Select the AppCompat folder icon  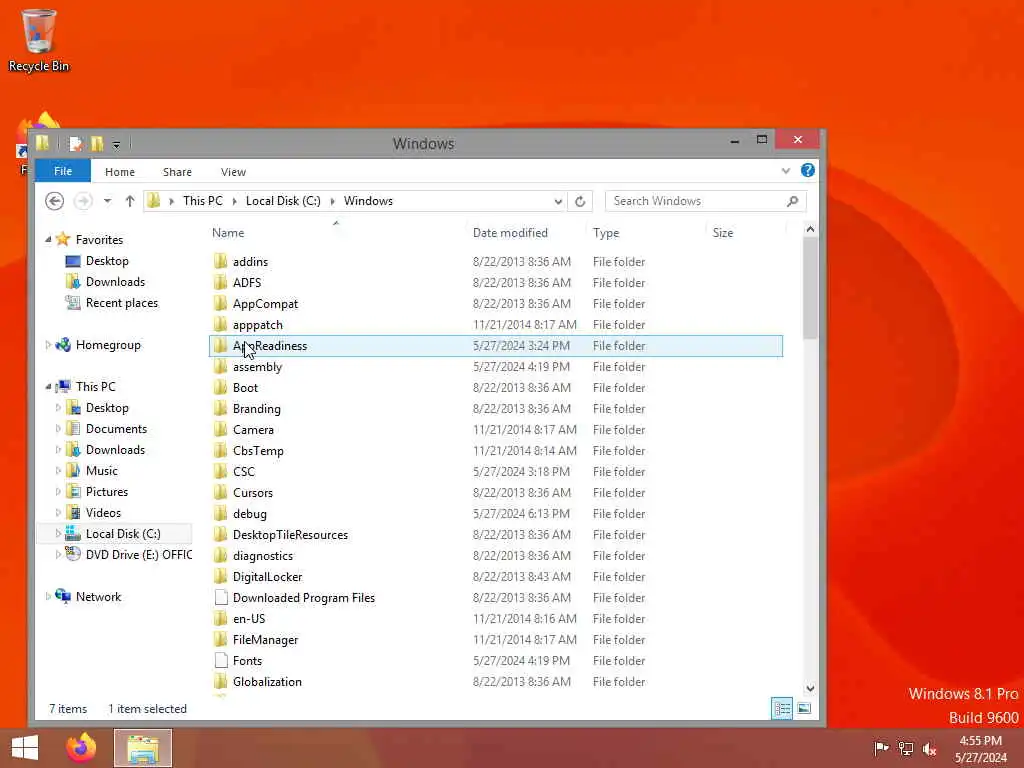(x=221, y=304)
